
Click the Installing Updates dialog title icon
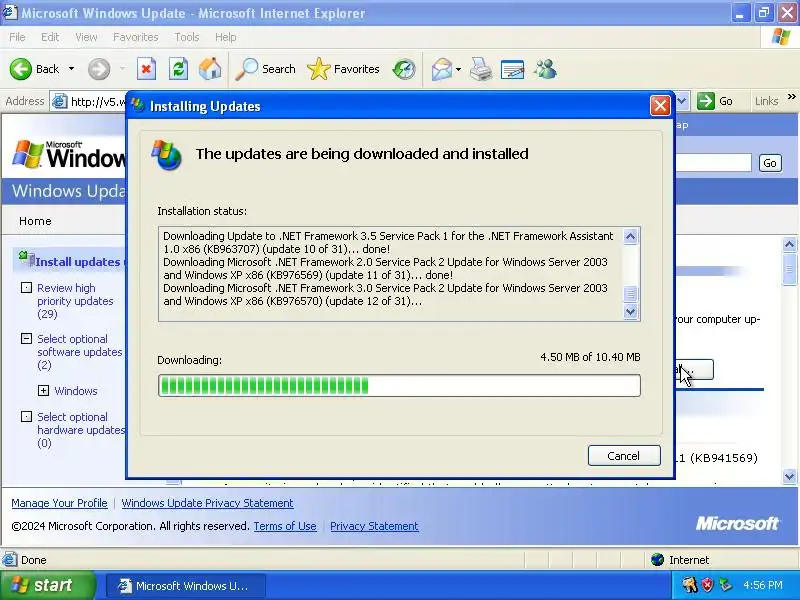138,105
